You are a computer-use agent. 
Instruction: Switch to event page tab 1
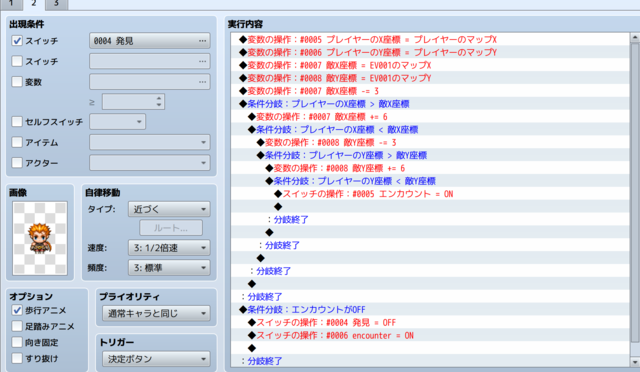(11, 4)
